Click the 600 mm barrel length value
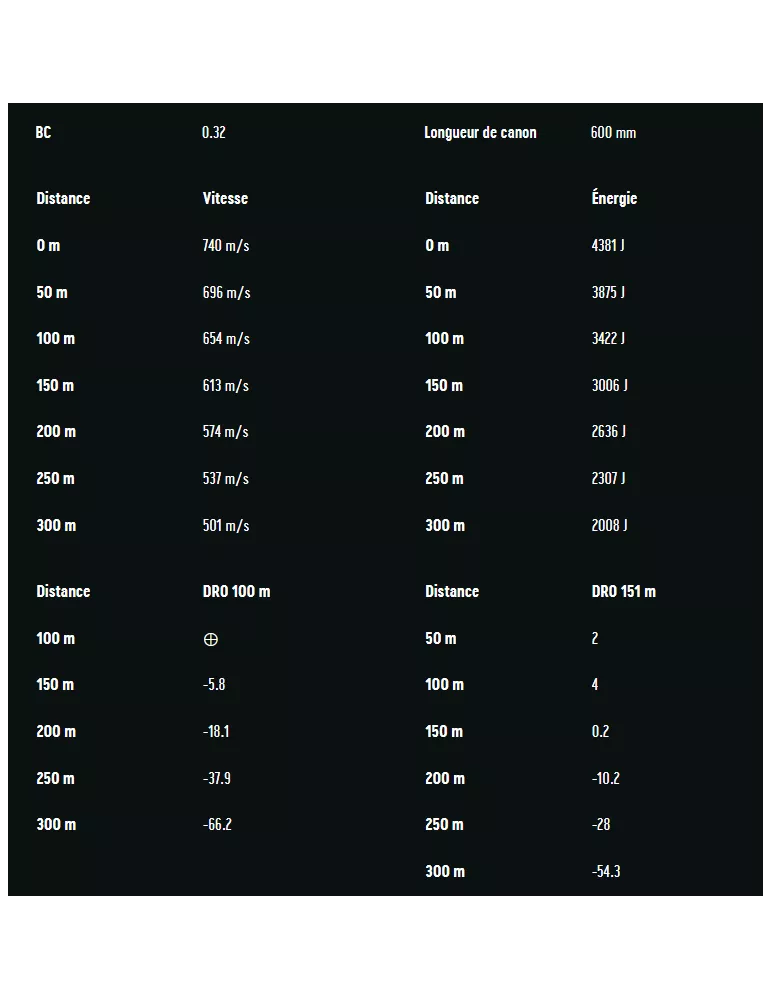Screen dimensions: 771x1000 coord(613,132)
